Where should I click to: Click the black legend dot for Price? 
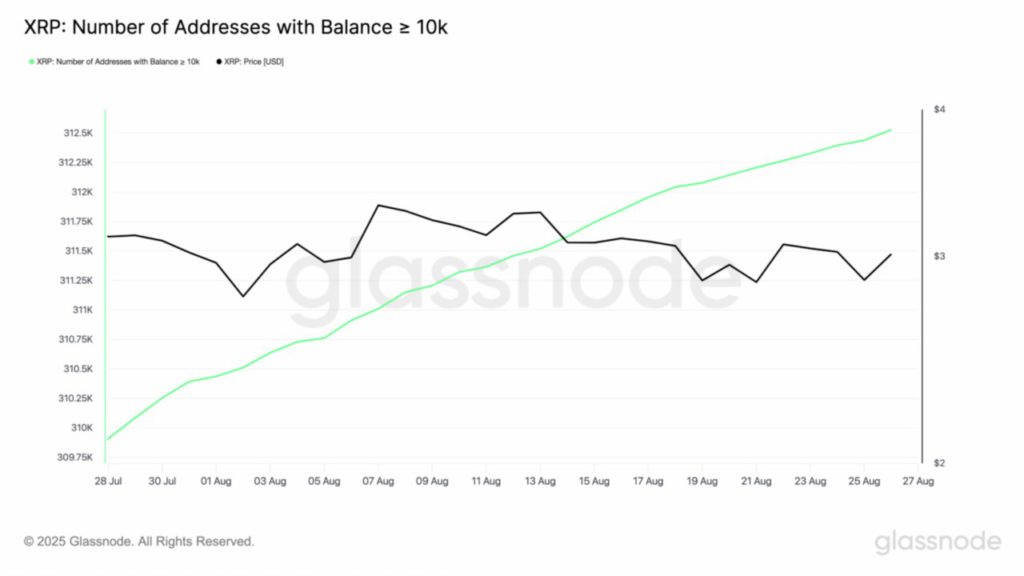[219, 62]
